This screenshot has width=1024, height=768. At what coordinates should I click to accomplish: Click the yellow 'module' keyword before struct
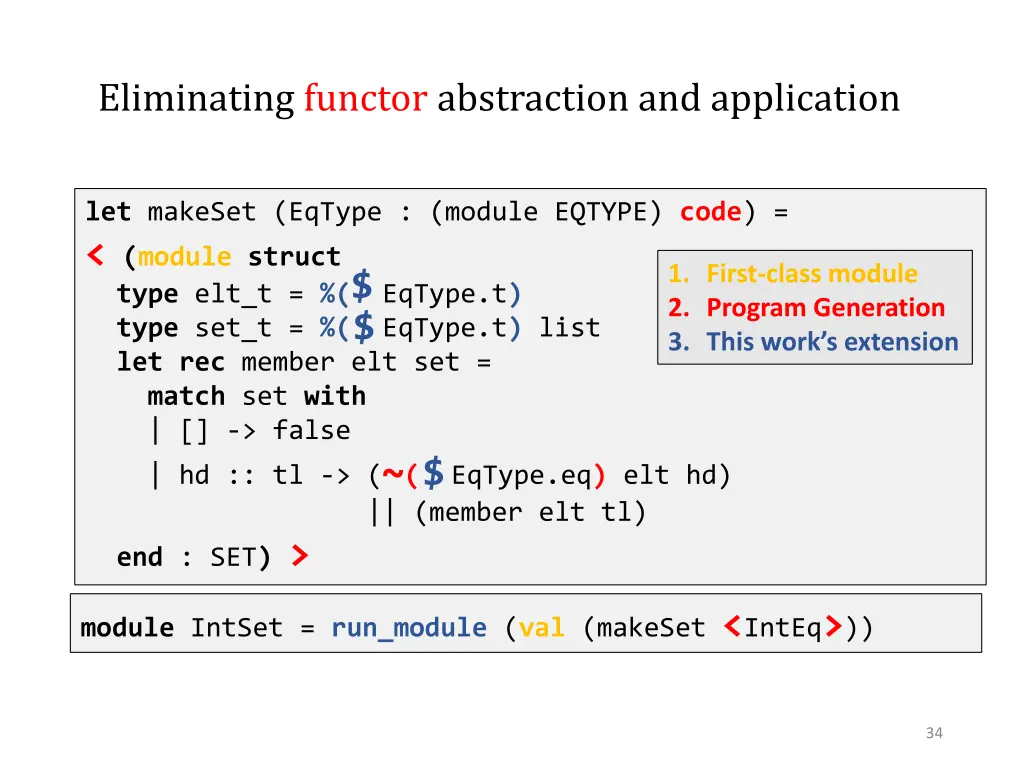[185, 257]
